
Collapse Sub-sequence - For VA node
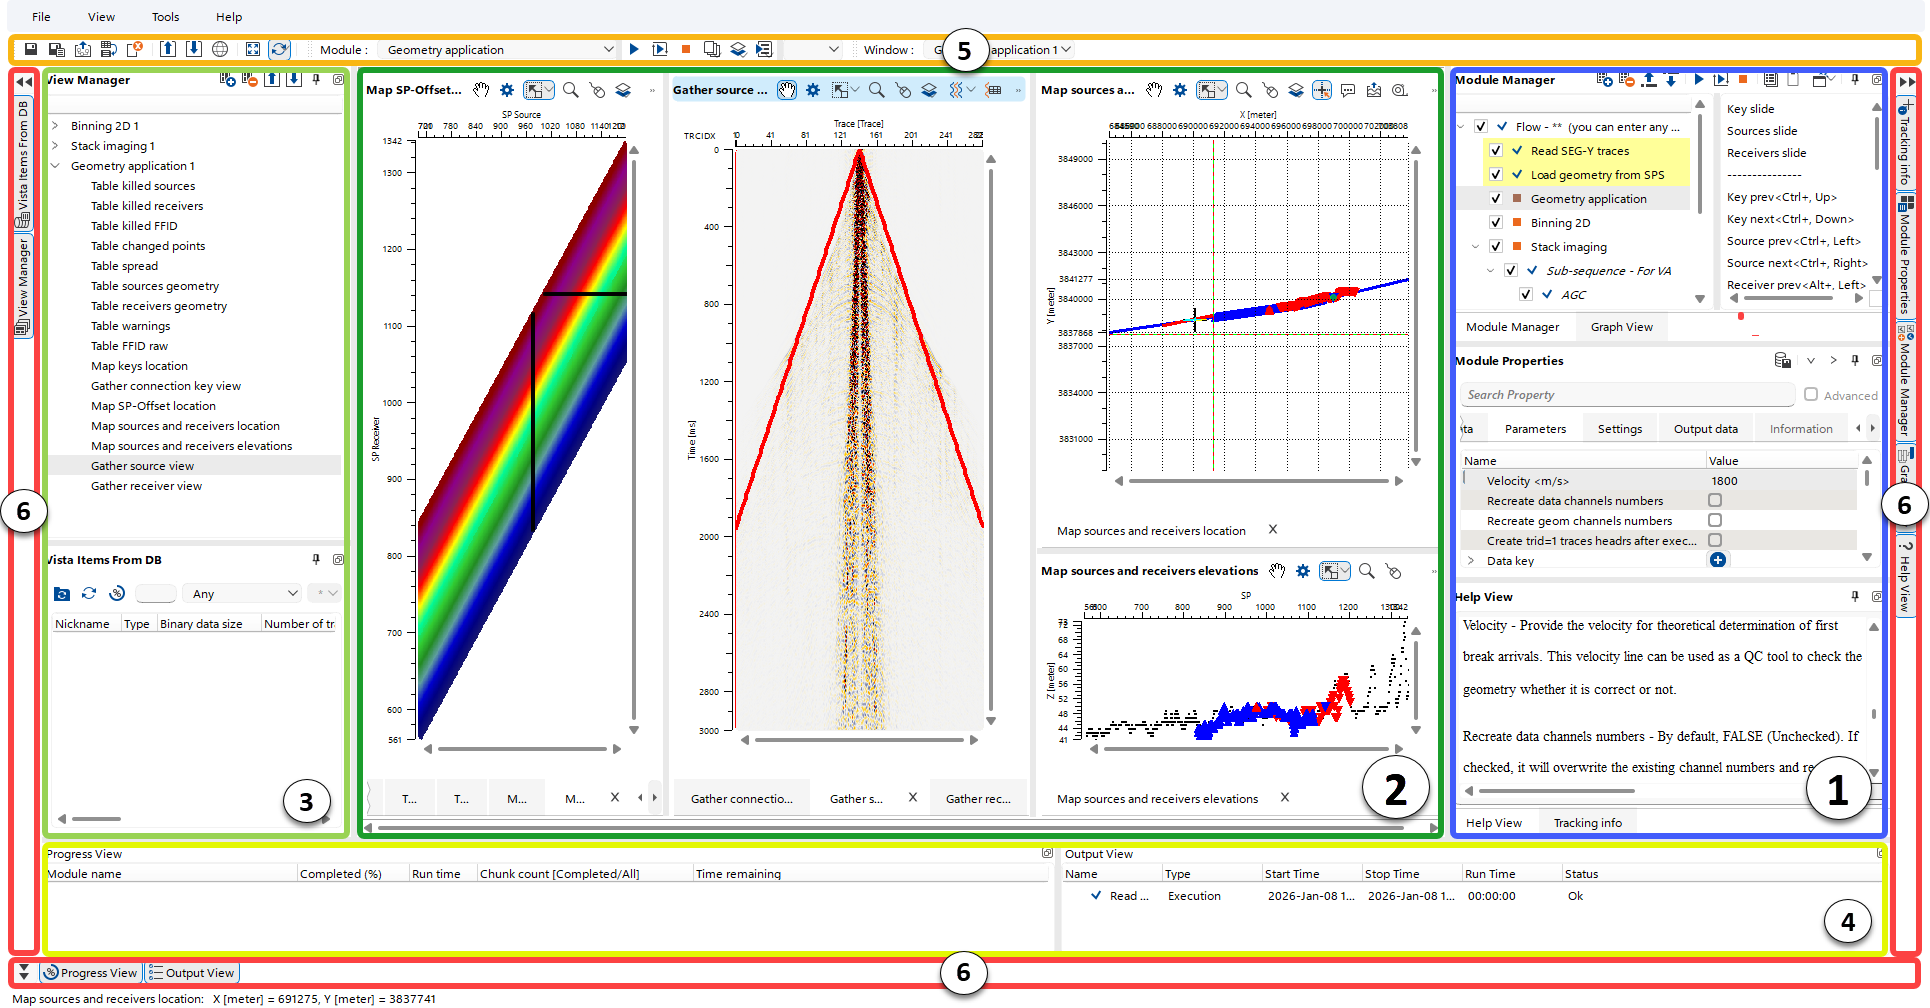1491,271
